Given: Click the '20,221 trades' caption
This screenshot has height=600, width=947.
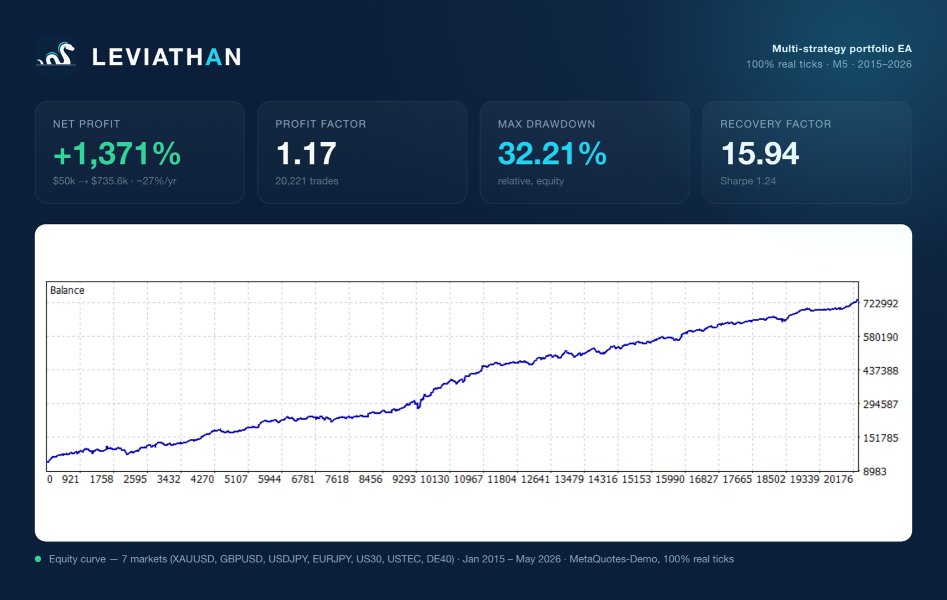Looking at the screenshot, I should coord(307,181).
